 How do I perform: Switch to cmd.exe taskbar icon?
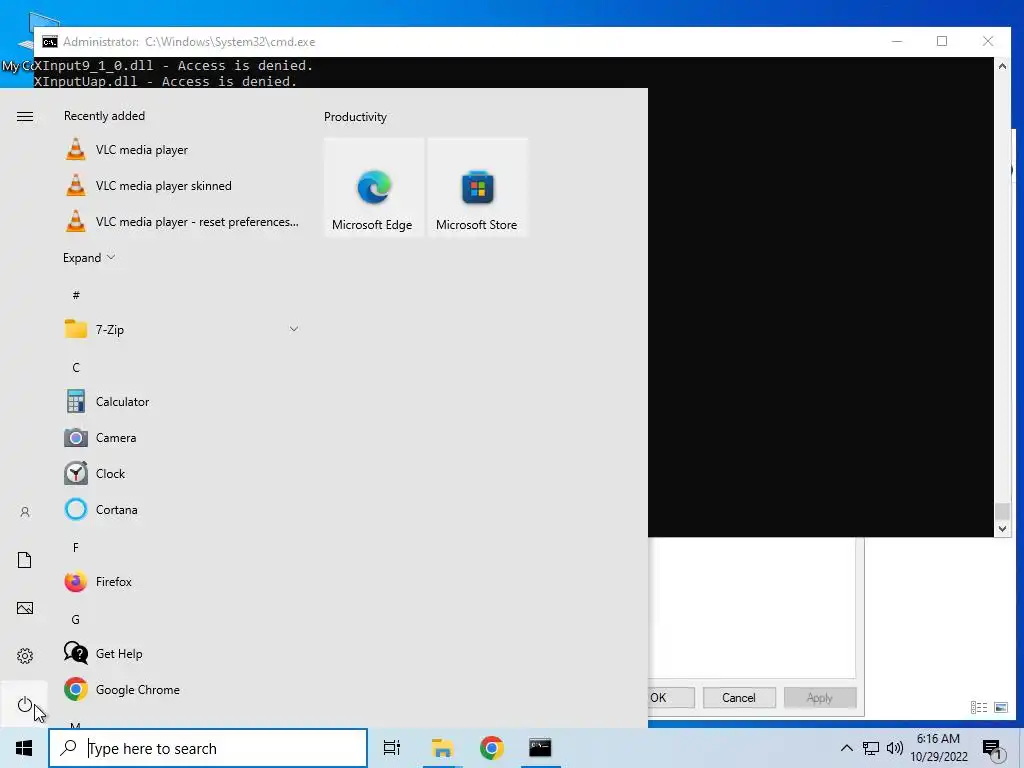[540, 748]
